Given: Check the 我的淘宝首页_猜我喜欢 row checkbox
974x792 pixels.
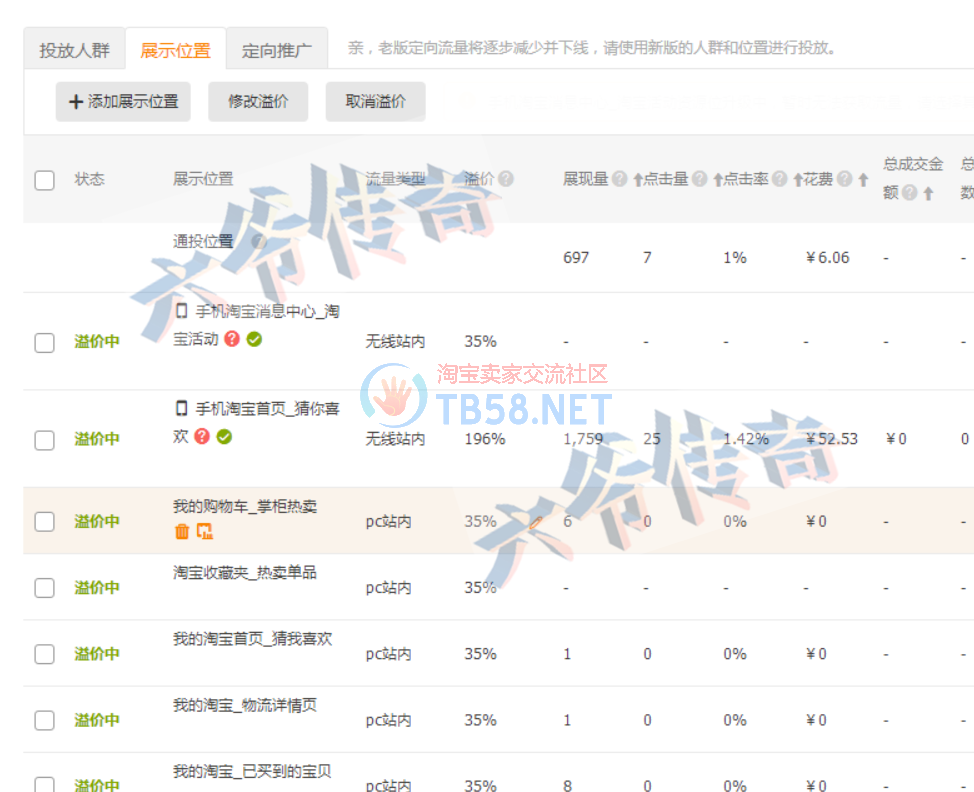Looking at the screenshot, I should tap(44, 653).
